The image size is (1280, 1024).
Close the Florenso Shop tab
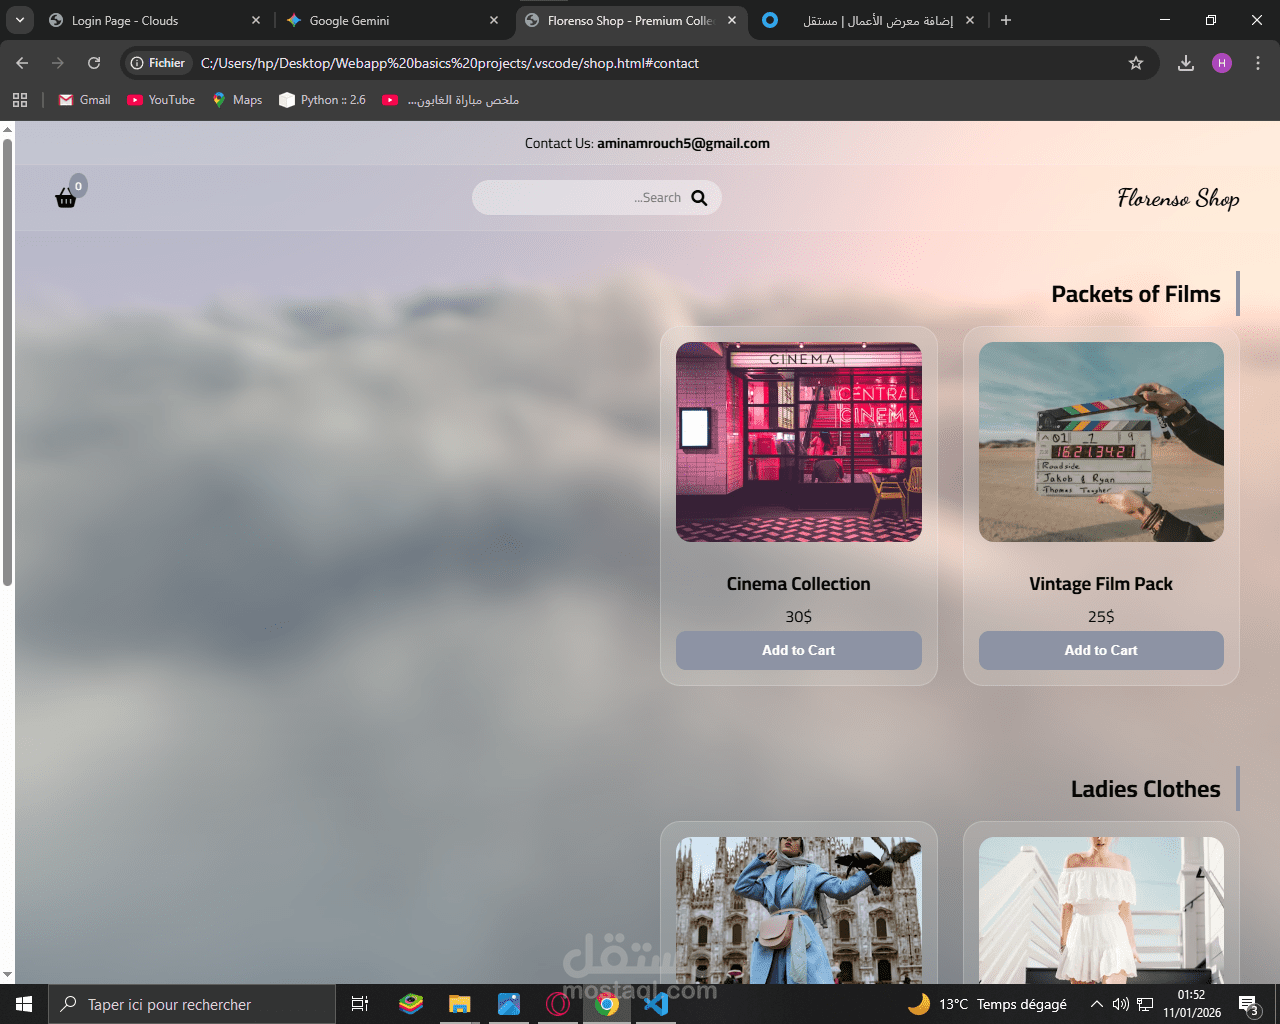pos(732,20)
